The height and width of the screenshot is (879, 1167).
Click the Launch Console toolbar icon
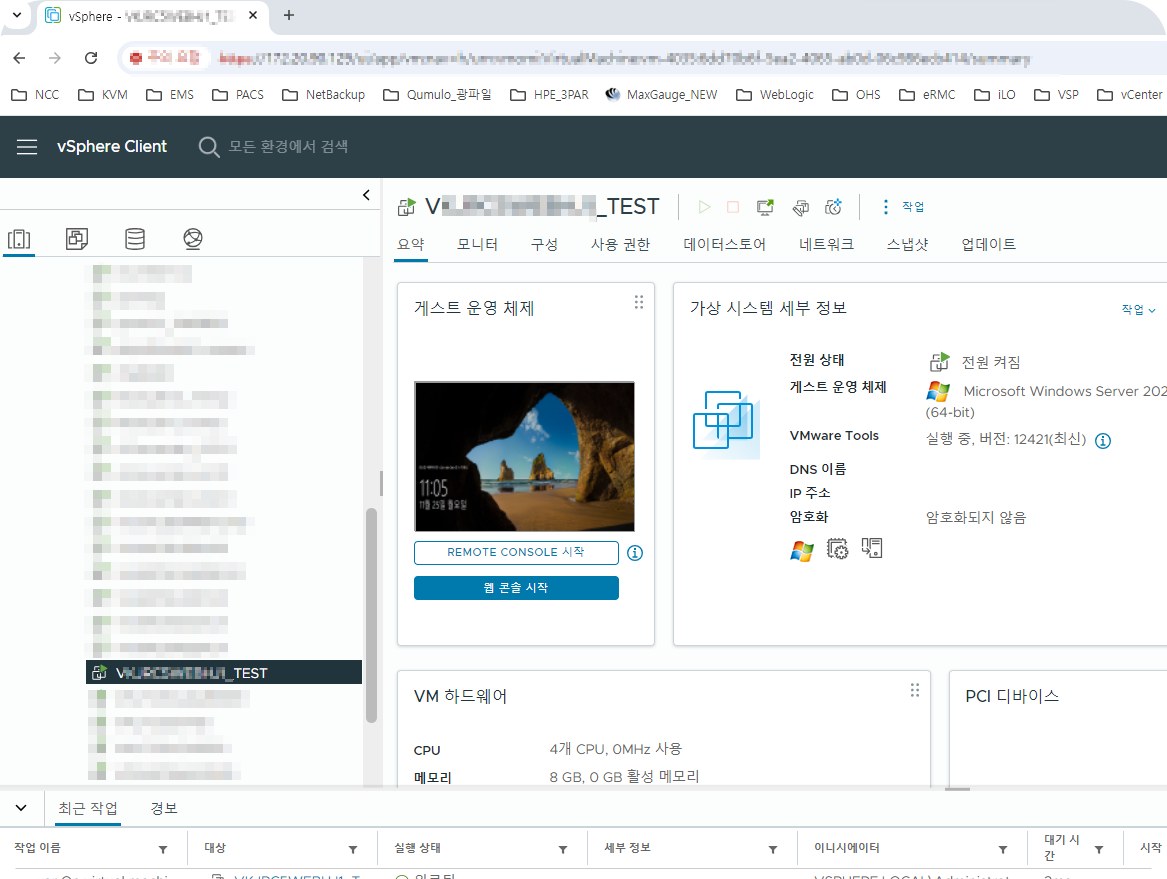point(765,207)
